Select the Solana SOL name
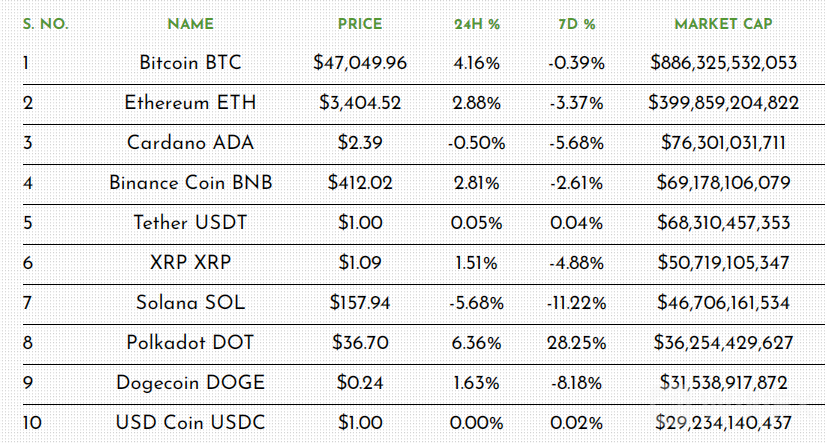825x443 pixels. coord(190,303)
